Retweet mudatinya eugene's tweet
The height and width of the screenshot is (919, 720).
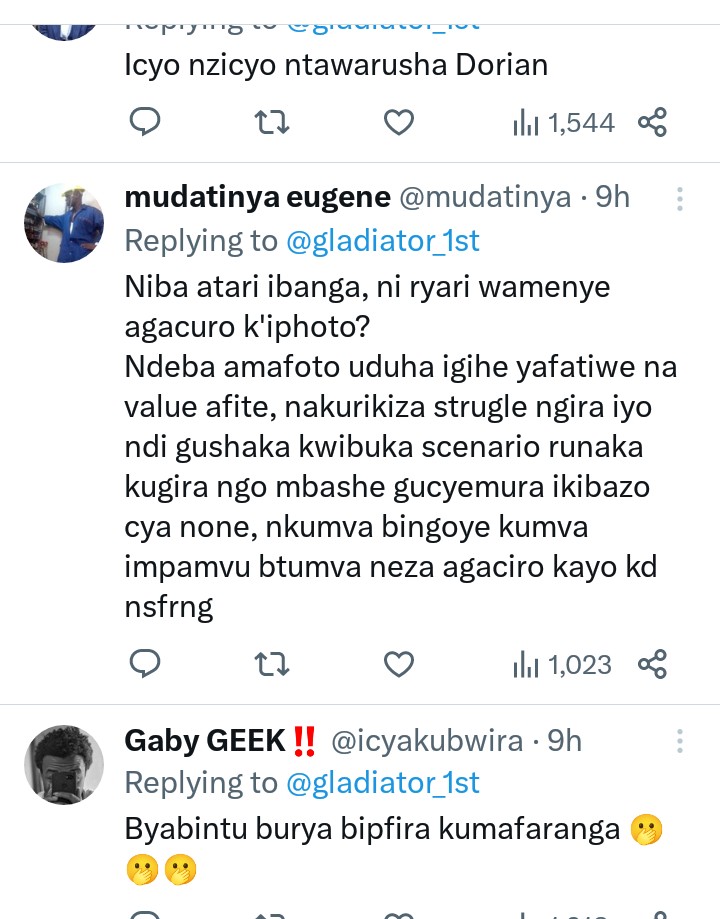(272, 663)
